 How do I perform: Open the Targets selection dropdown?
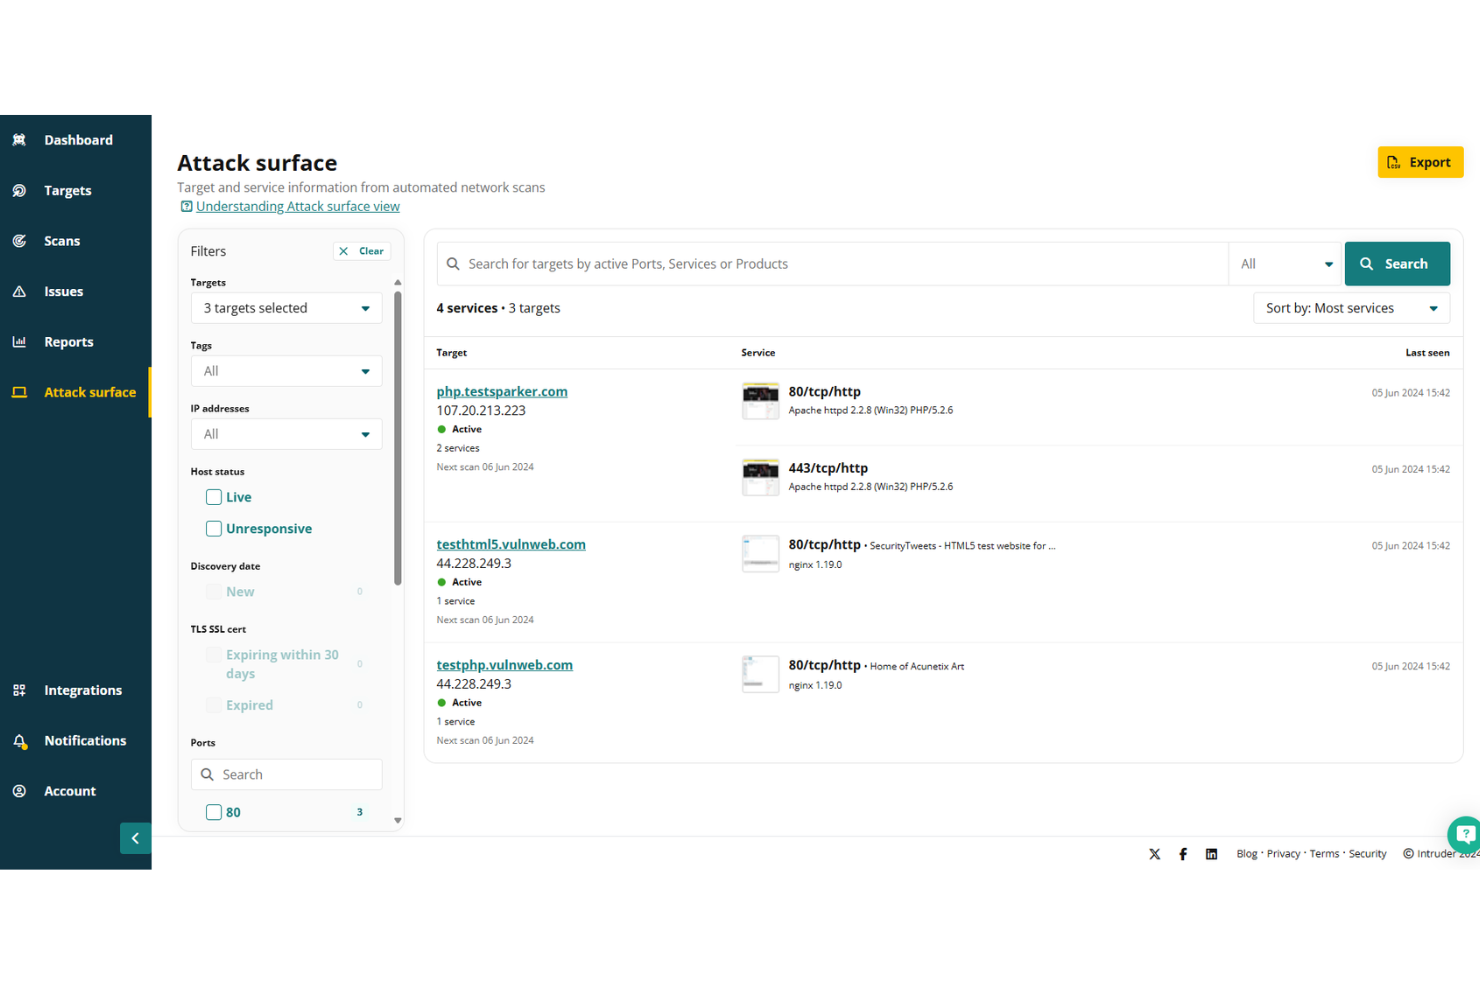click(x=286, y=307)
